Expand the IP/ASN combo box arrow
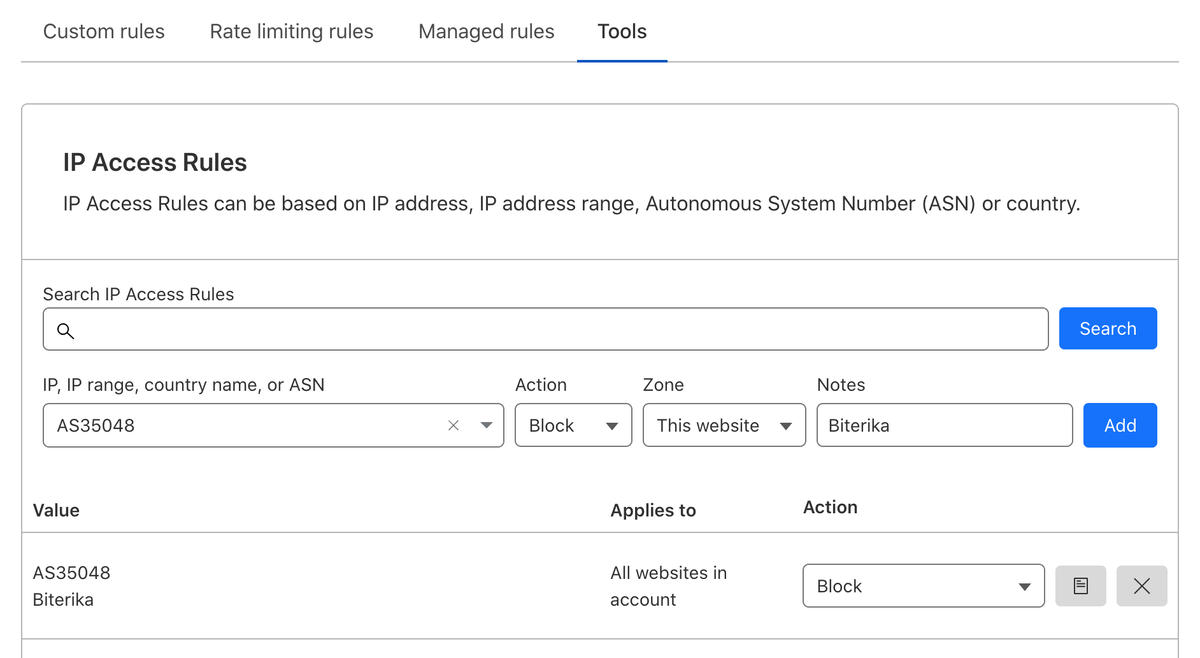This screenshot has width=1200, height=658. pyautogui.click(x=486, y=426)
